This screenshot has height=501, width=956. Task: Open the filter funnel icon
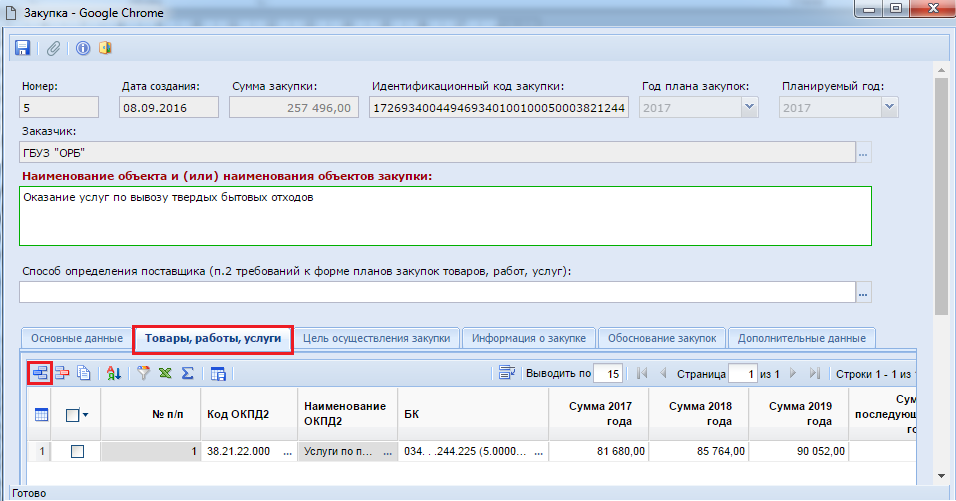point(143,373)
